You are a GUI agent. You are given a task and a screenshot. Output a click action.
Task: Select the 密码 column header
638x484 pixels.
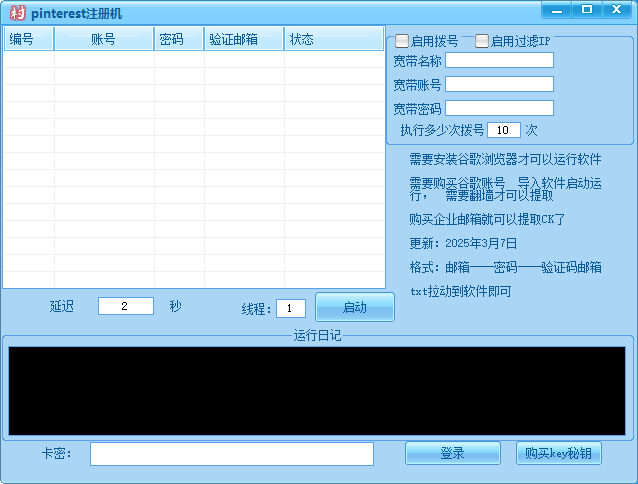(x=179, y=39)
